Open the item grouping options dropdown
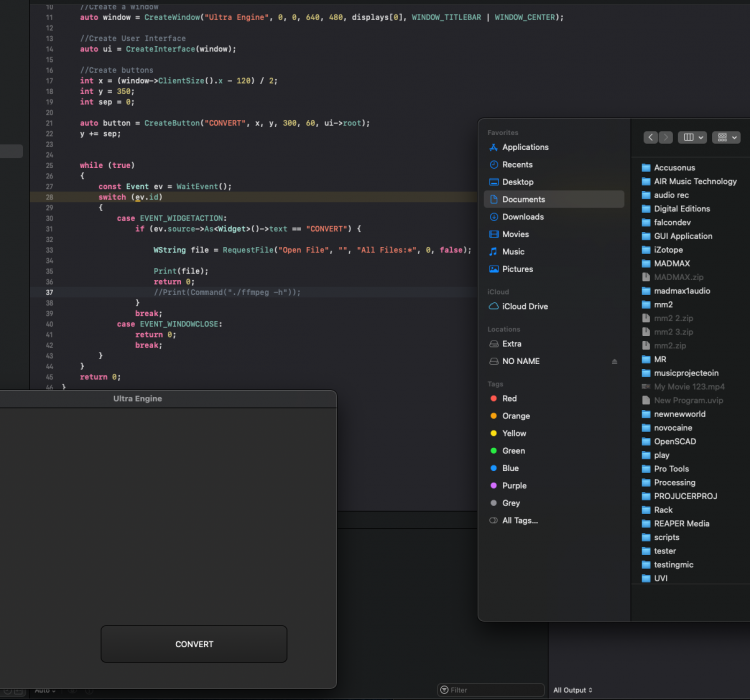This screenshot has height=700, width=750. [727, 137]
